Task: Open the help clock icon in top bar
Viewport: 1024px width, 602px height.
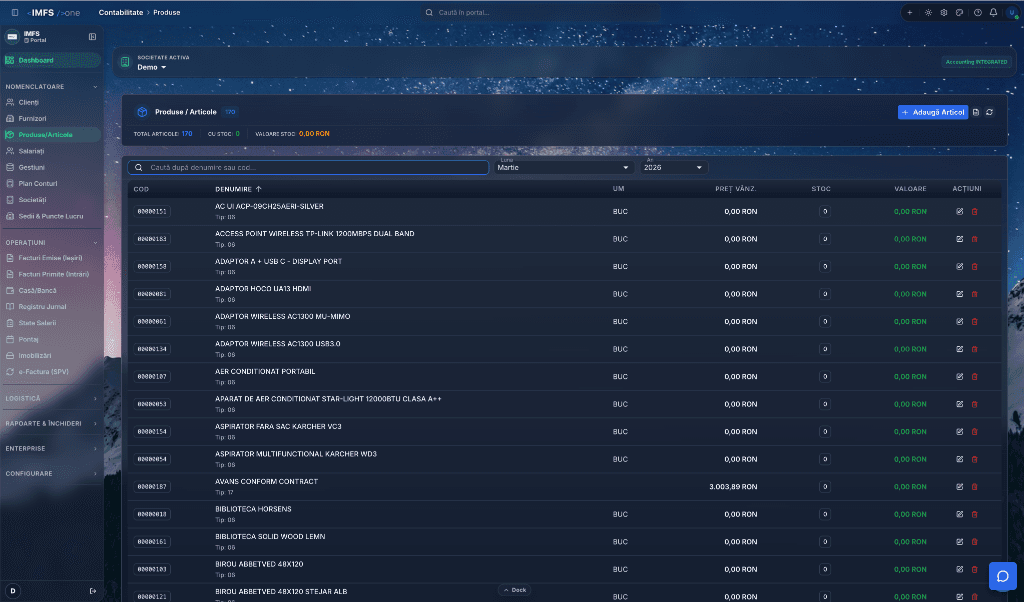Action: click(978, 12)
